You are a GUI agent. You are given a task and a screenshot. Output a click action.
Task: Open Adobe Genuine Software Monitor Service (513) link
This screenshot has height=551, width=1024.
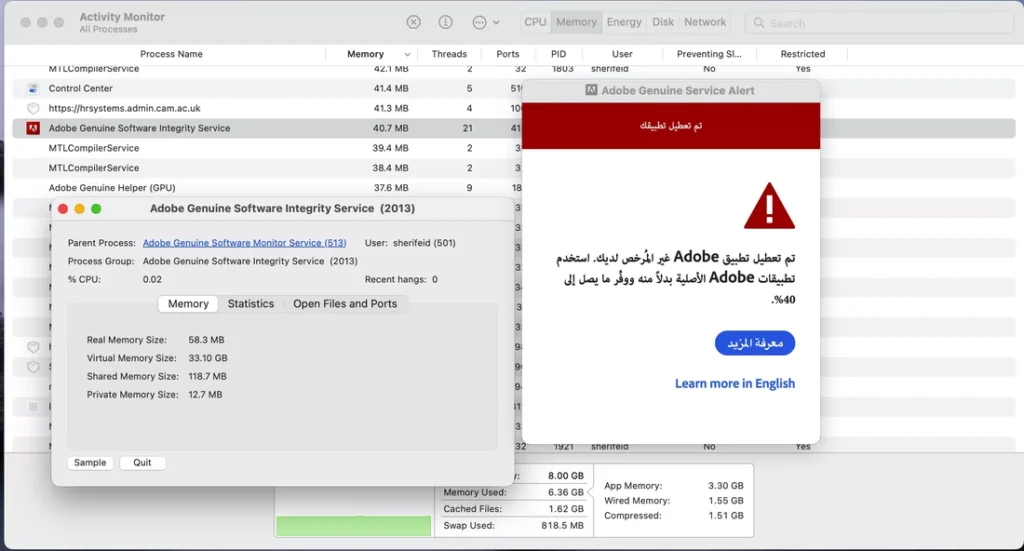point(244,243)
